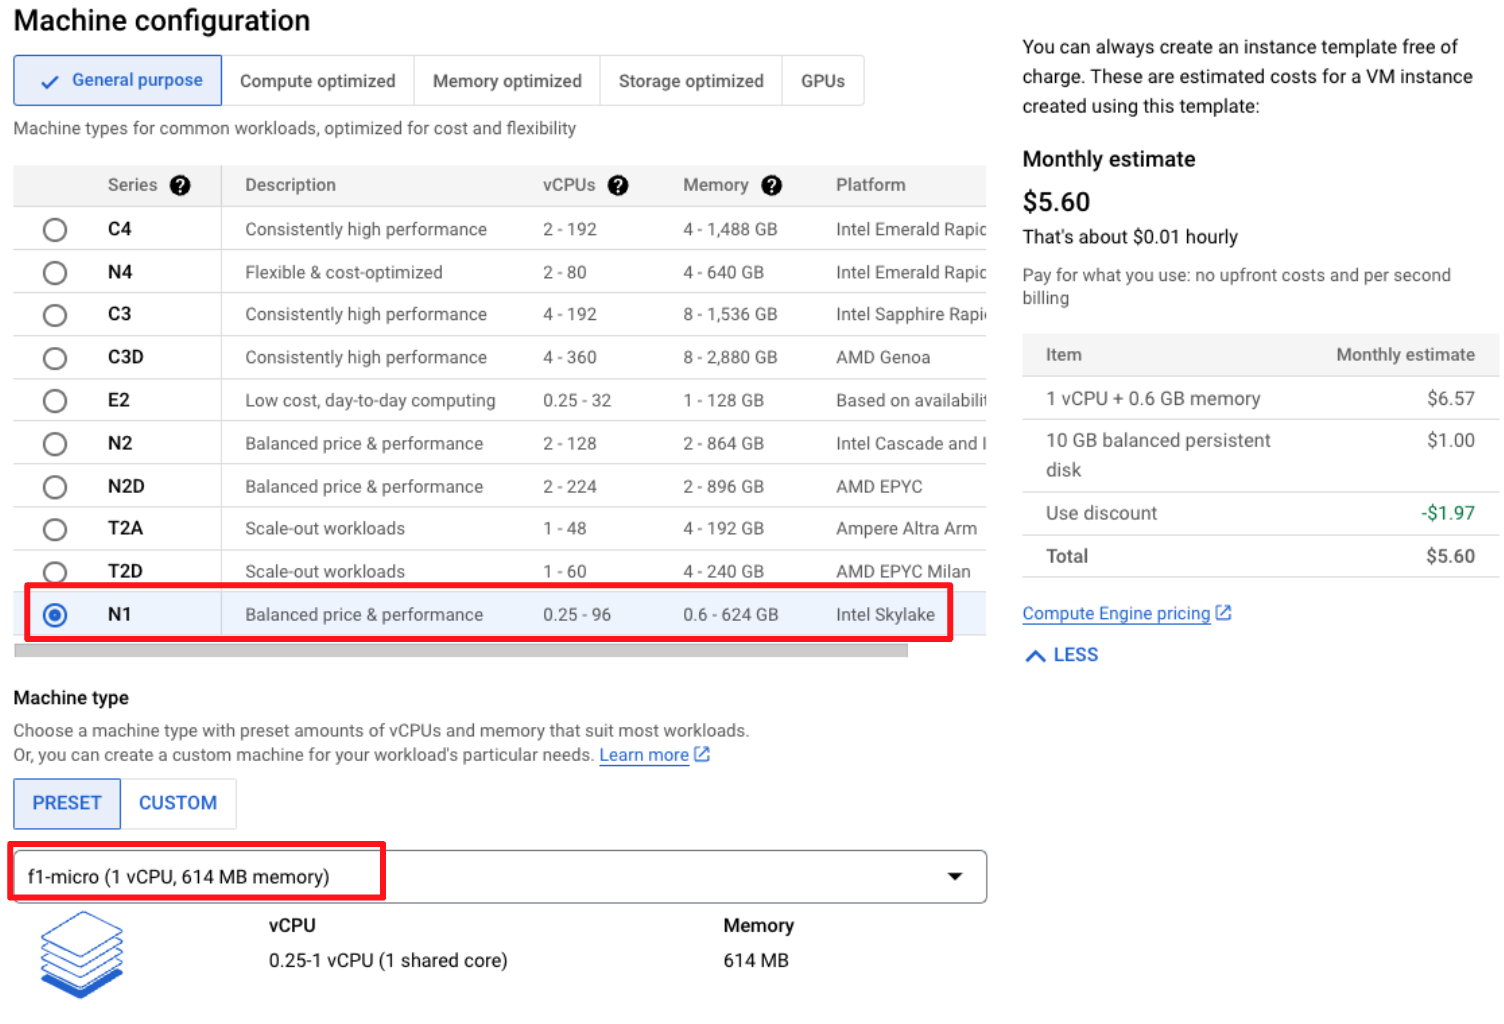
Task: Click the CUSTOM machine type button
Action: coord(178,803)
